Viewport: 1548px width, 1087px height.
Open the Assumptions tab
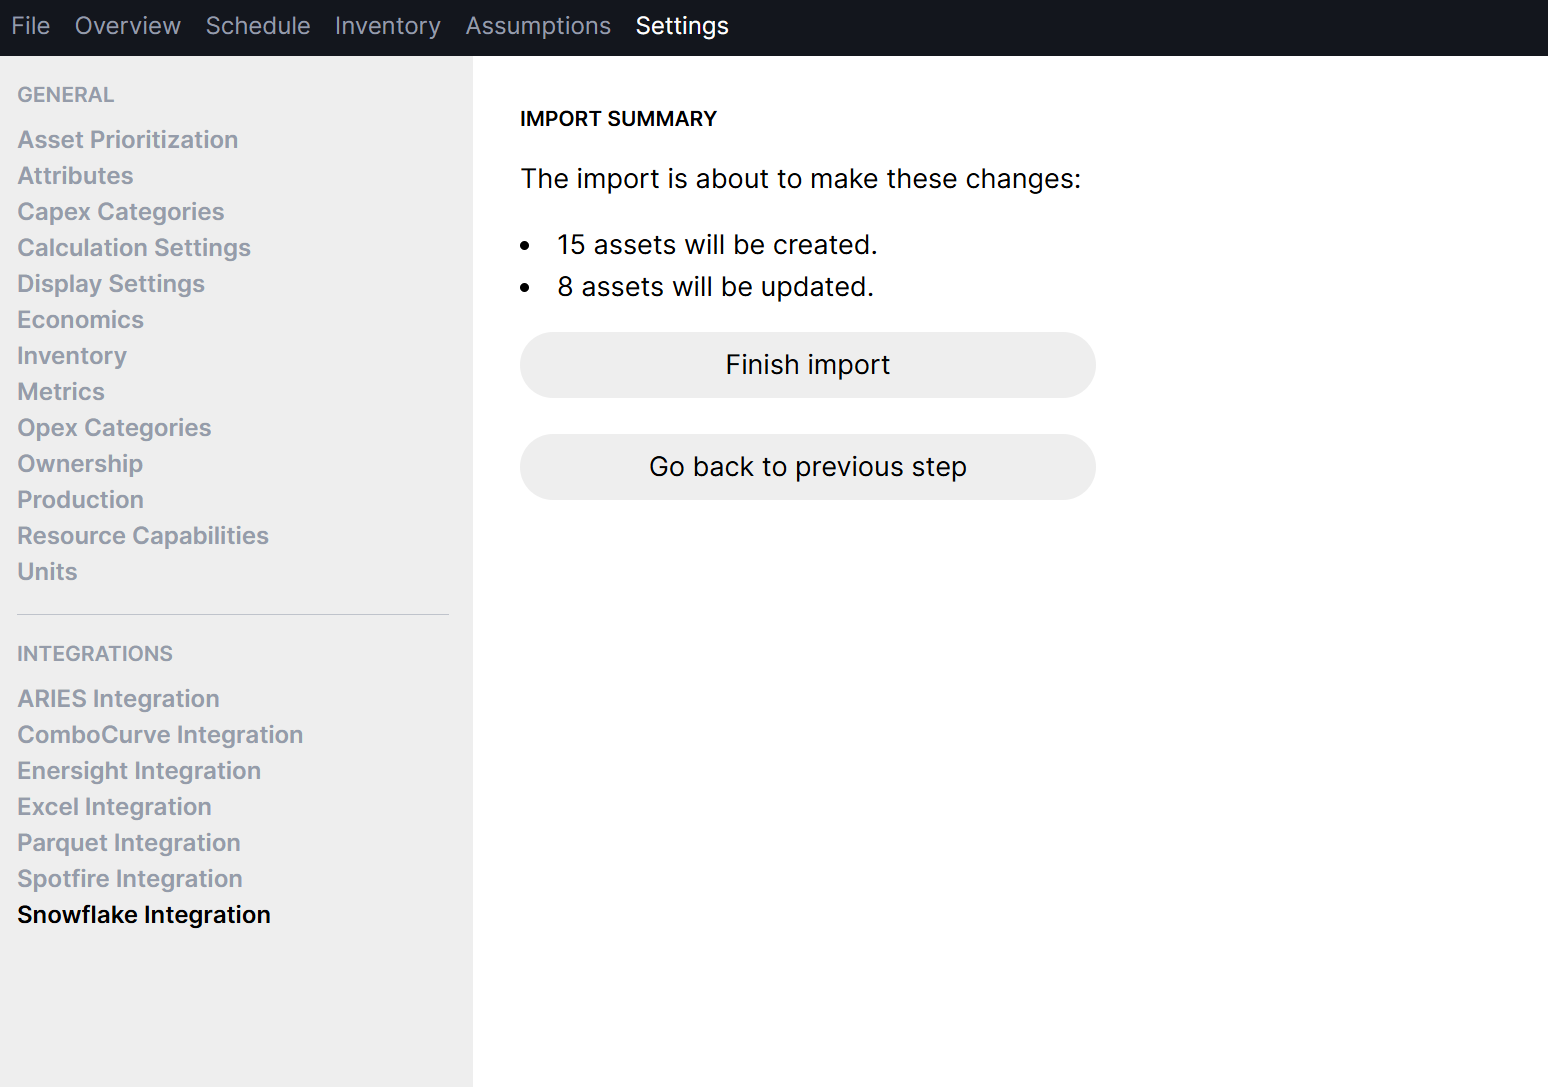538,26
